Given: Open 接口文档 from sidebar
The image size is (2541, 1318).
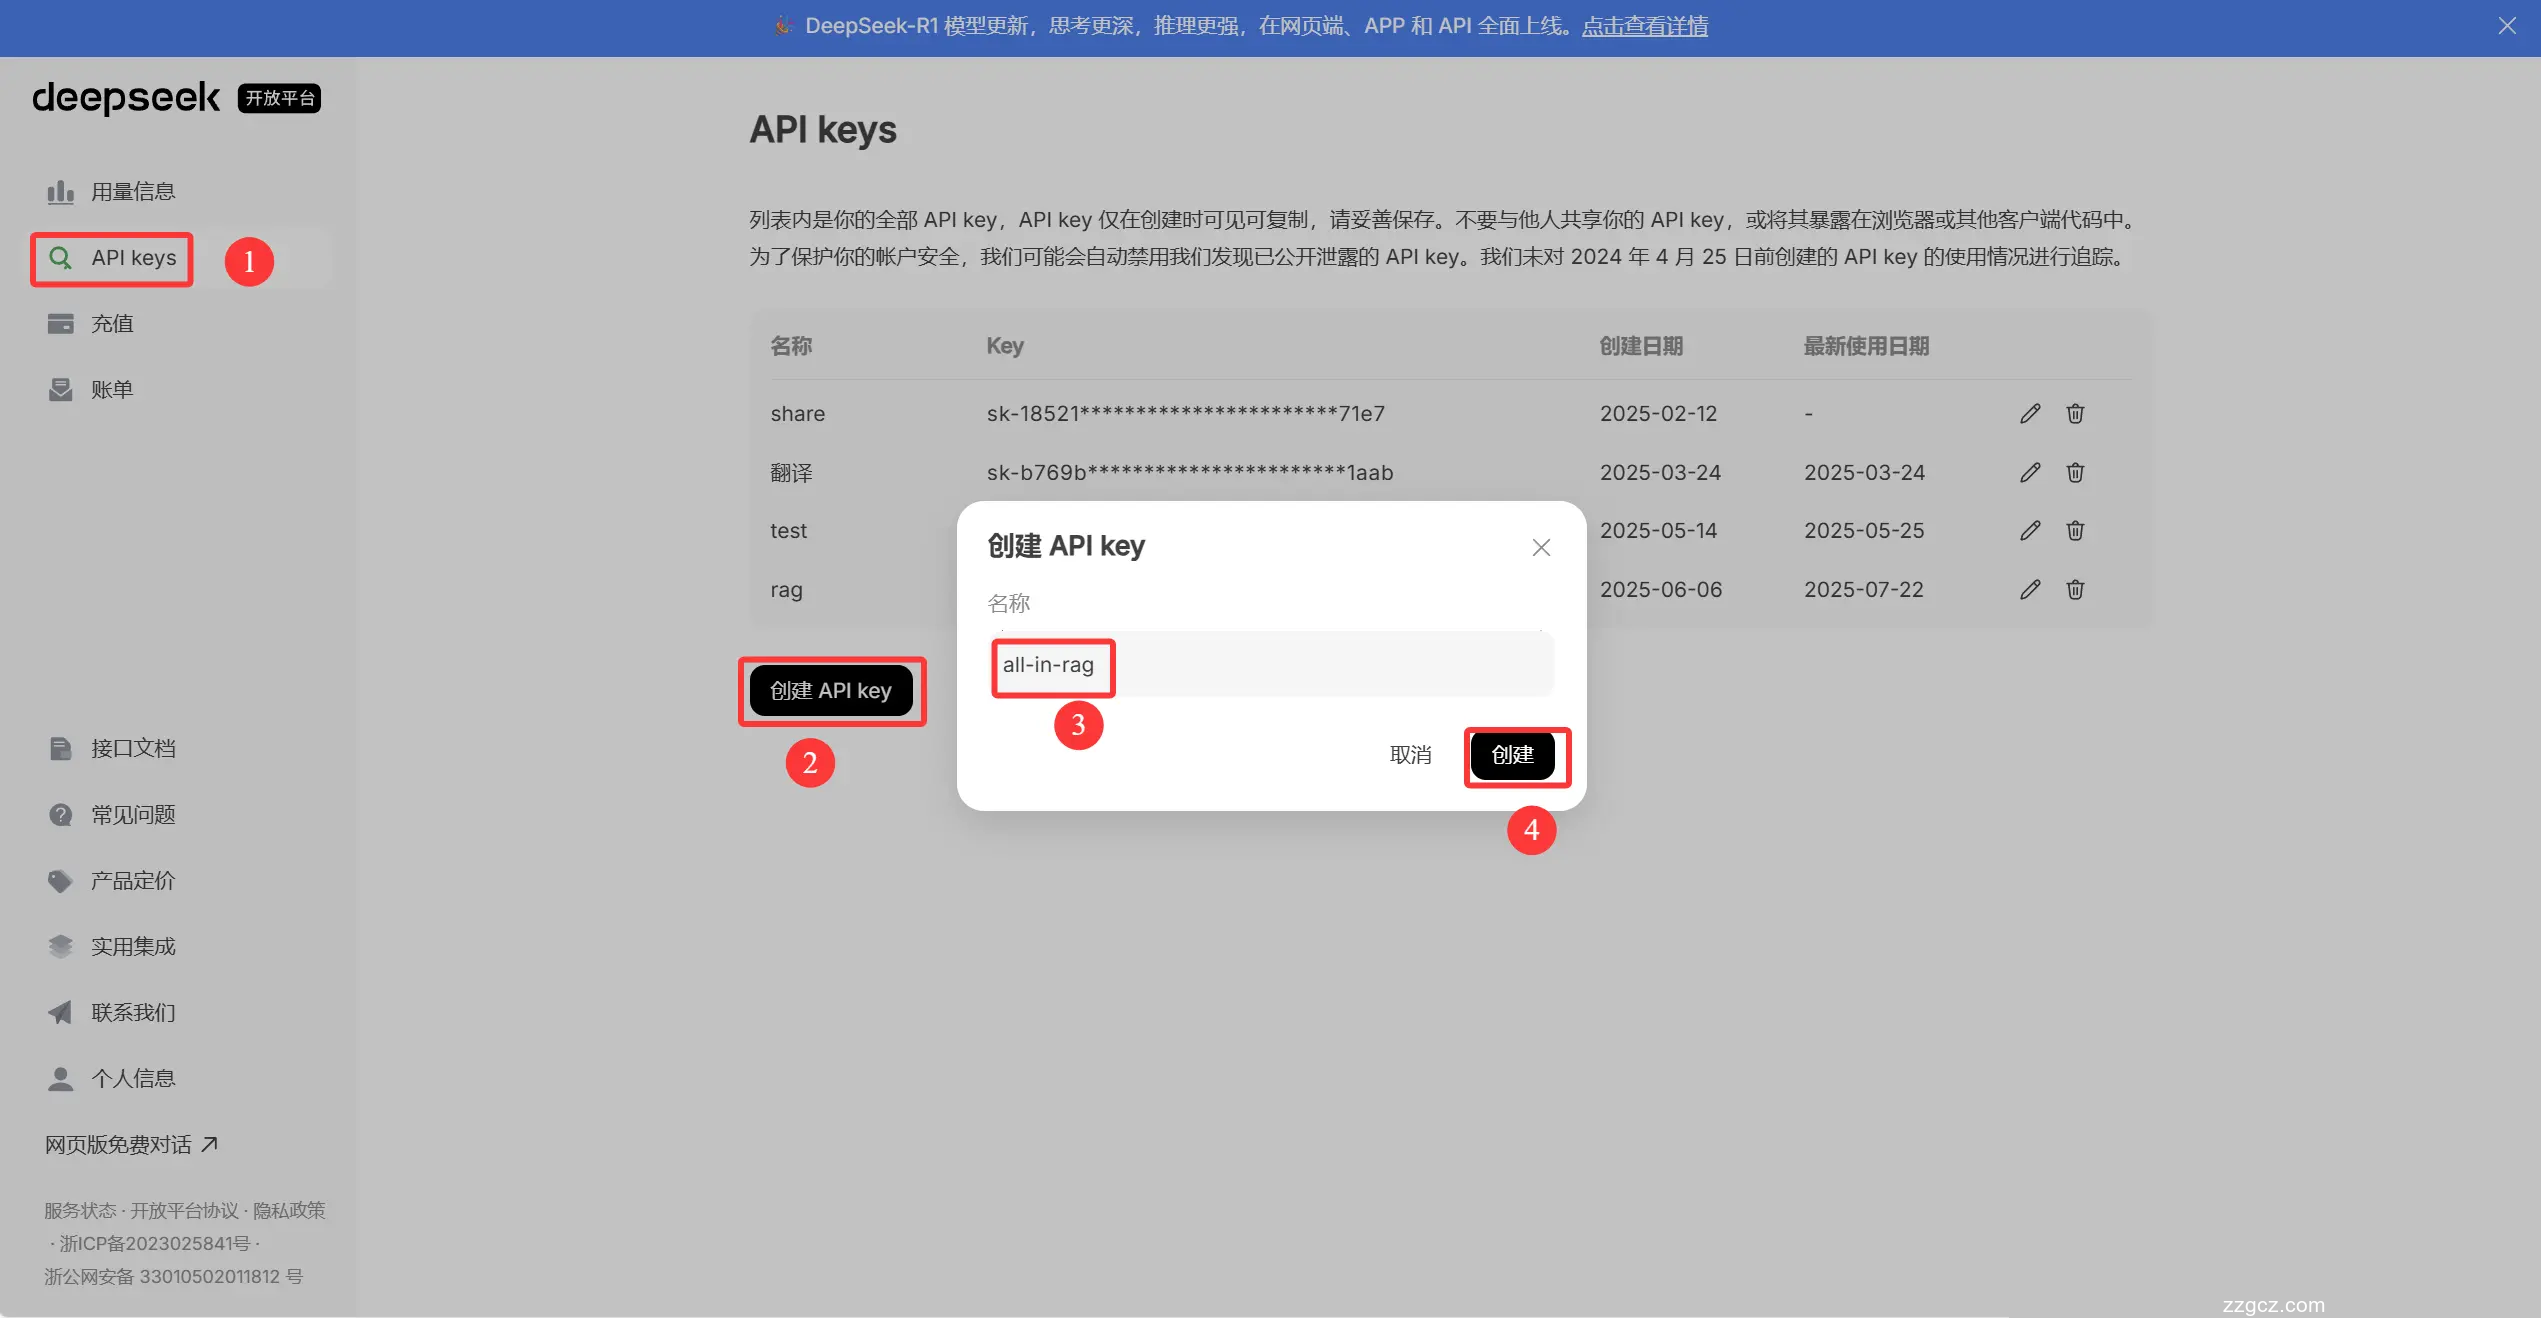Looking at the screenshot, I should (x=132, y=748).
